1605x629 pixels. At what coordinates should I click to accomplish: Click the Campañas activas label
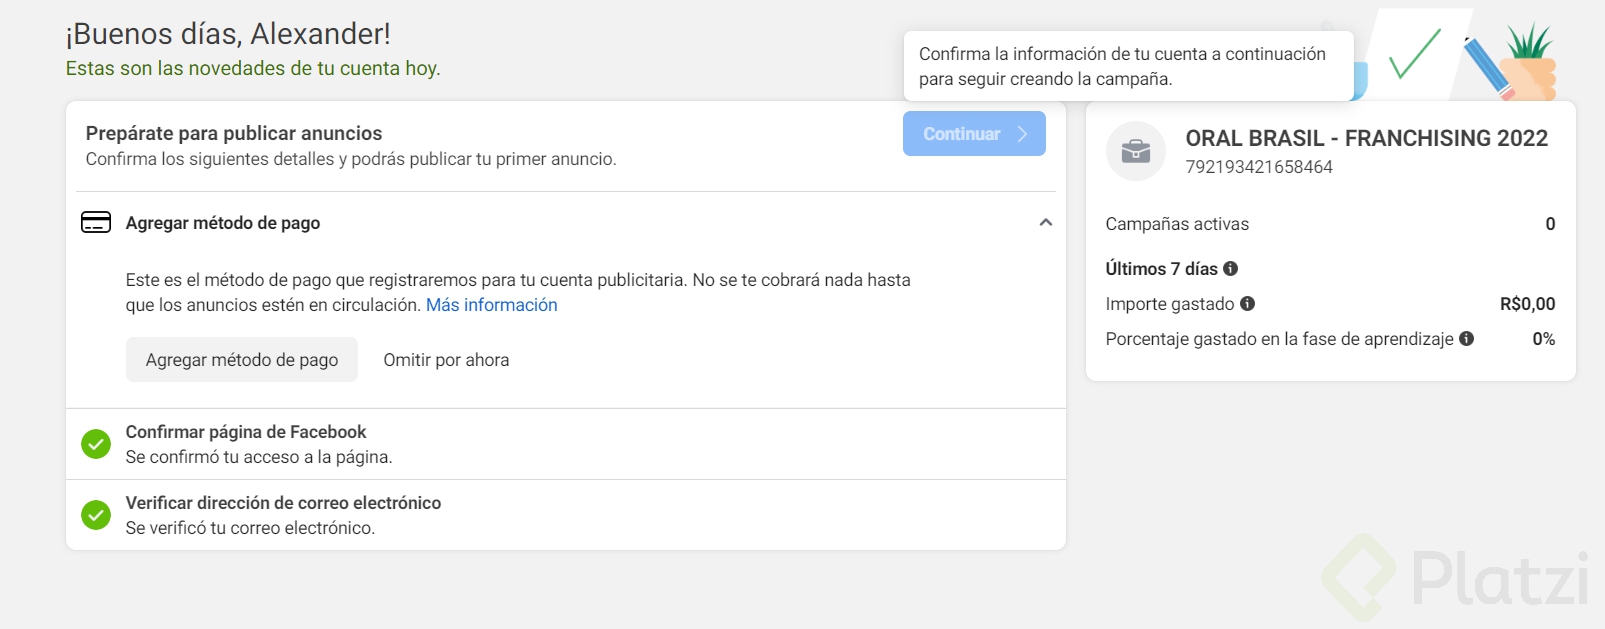pos(1177,224)
